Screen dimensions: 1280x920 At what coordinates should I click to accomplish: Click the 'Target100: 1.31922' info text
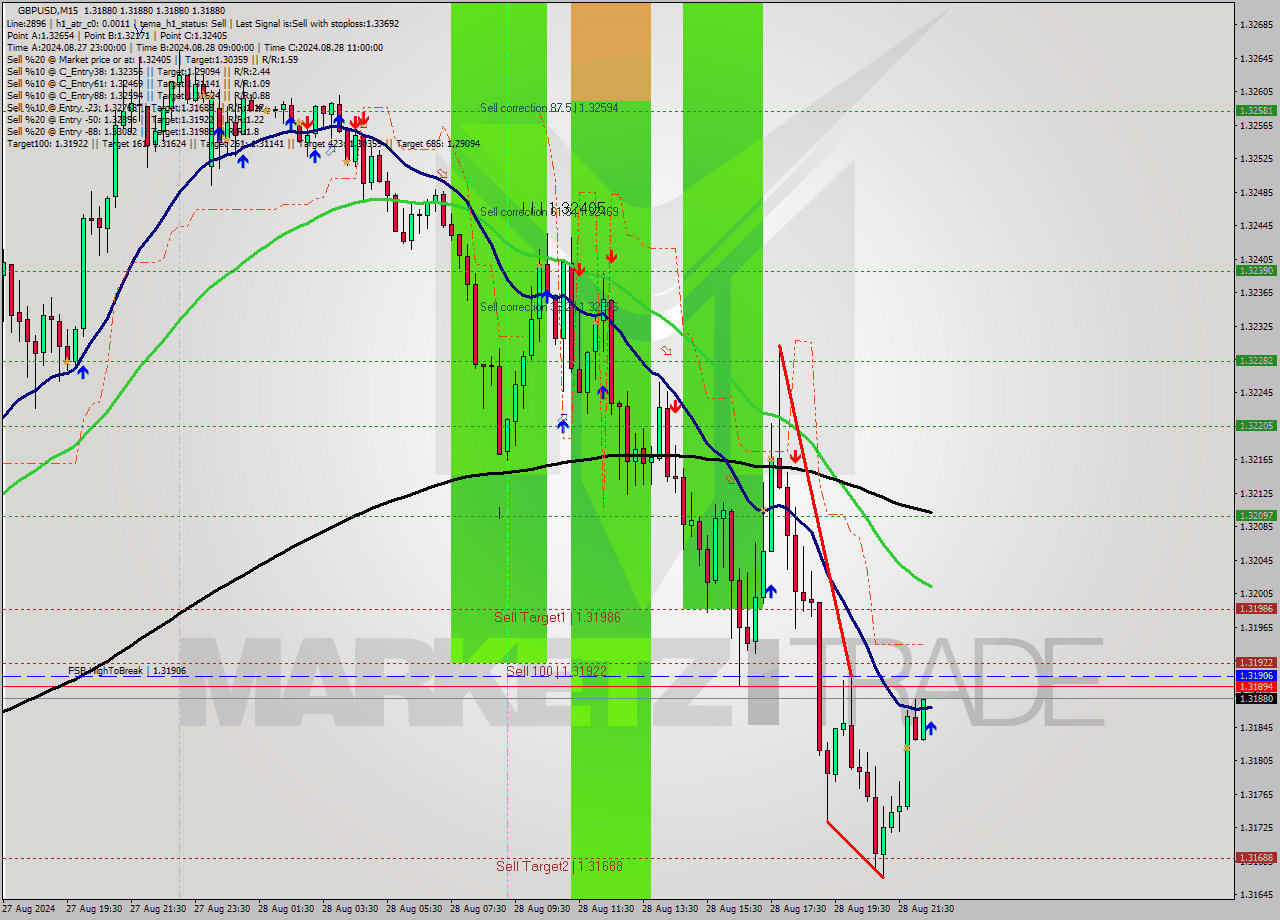click(x=47, y=143)
